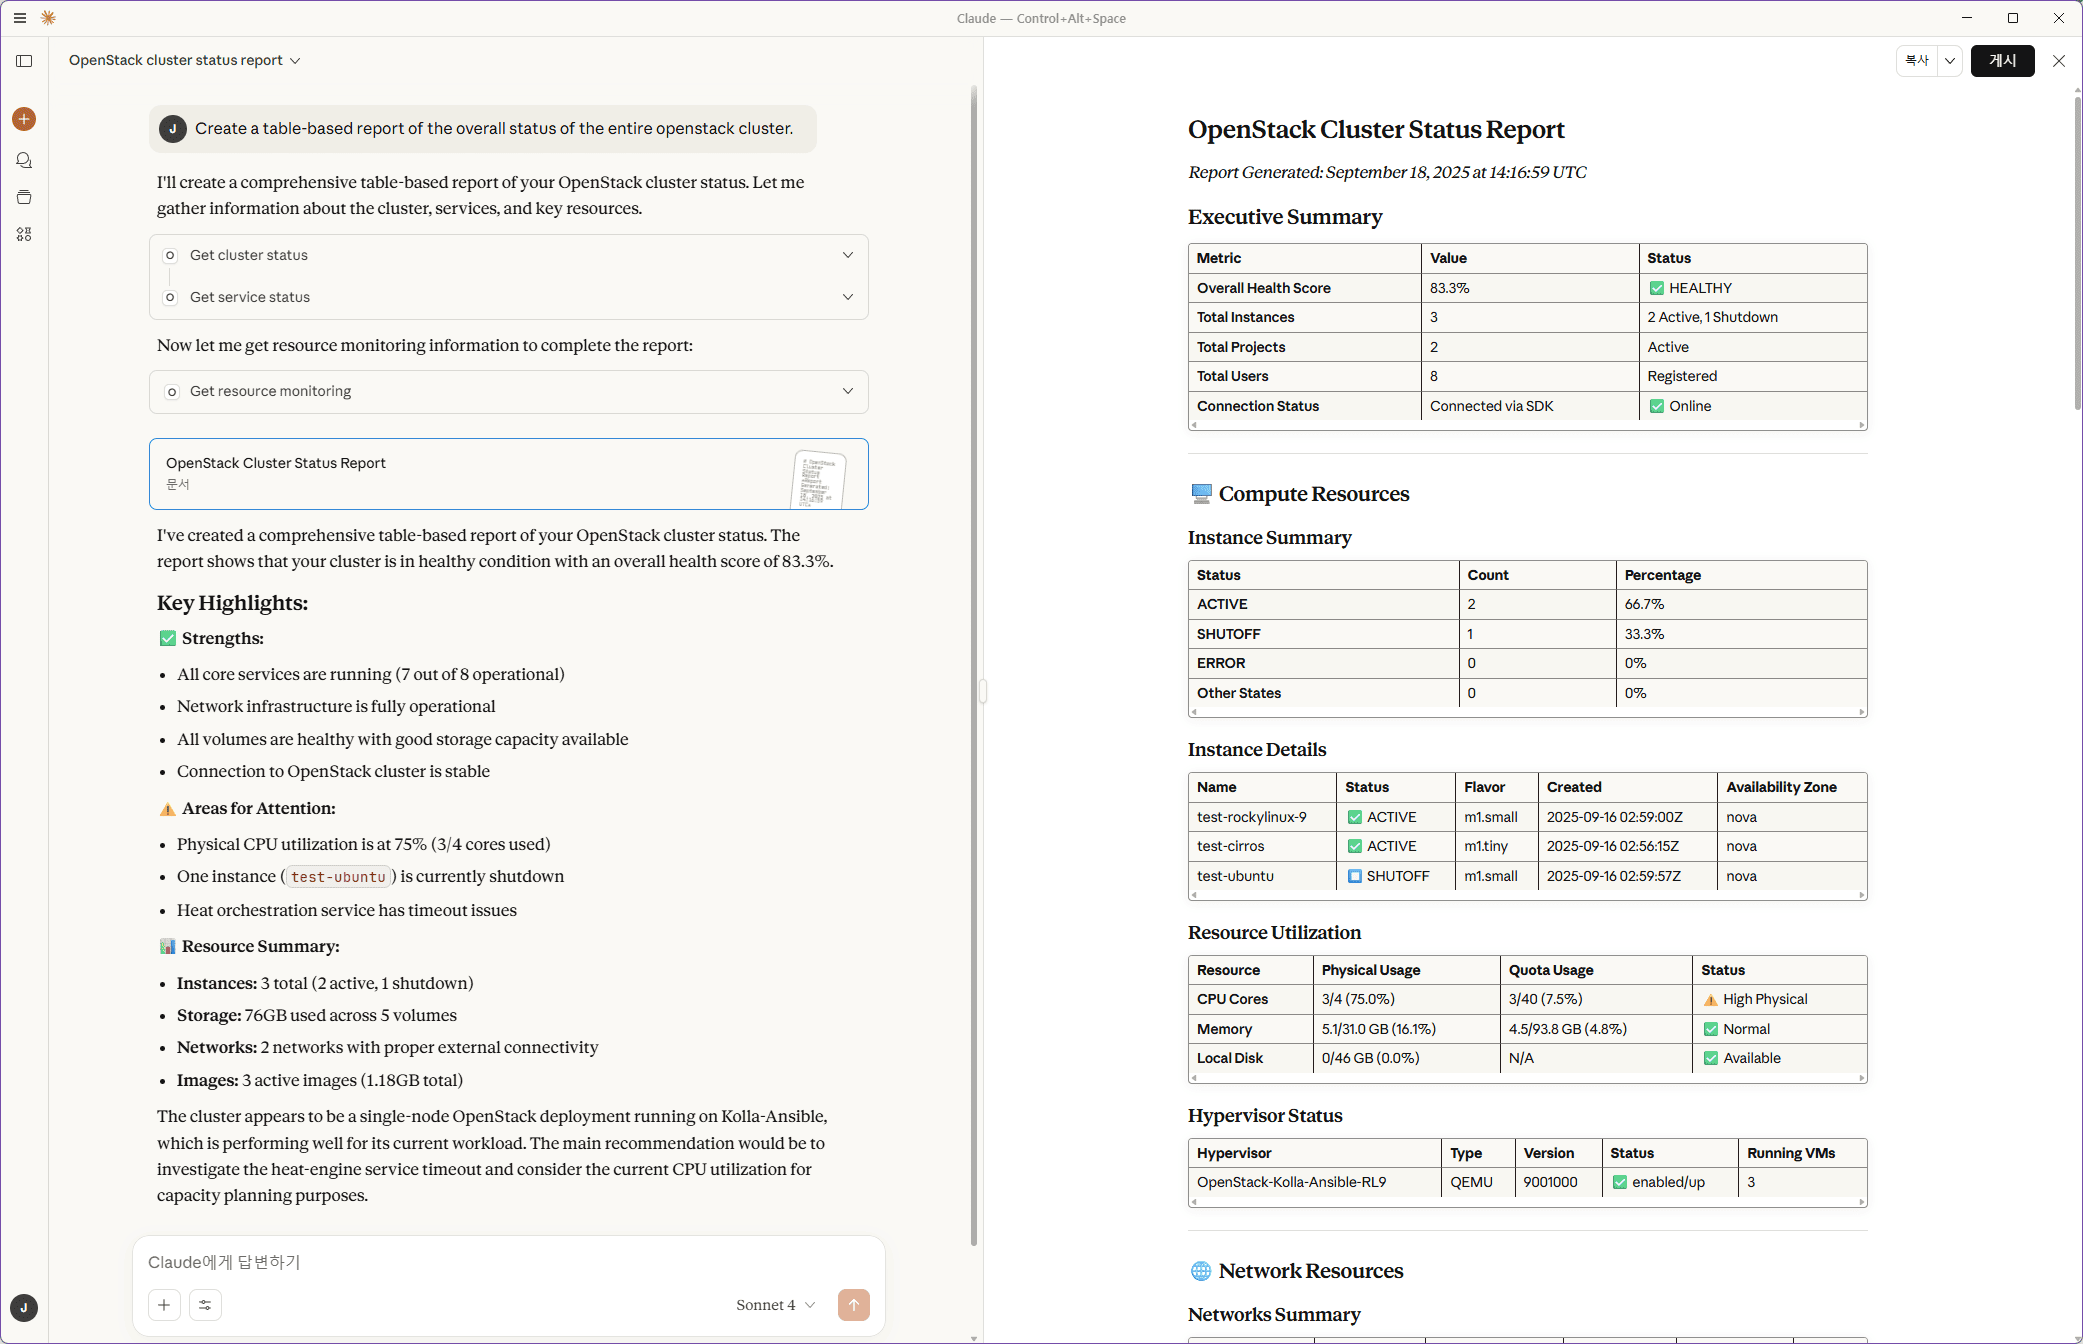
Task: Open the copy options dropdown arrow
Action: click(x=1949, y=61)
